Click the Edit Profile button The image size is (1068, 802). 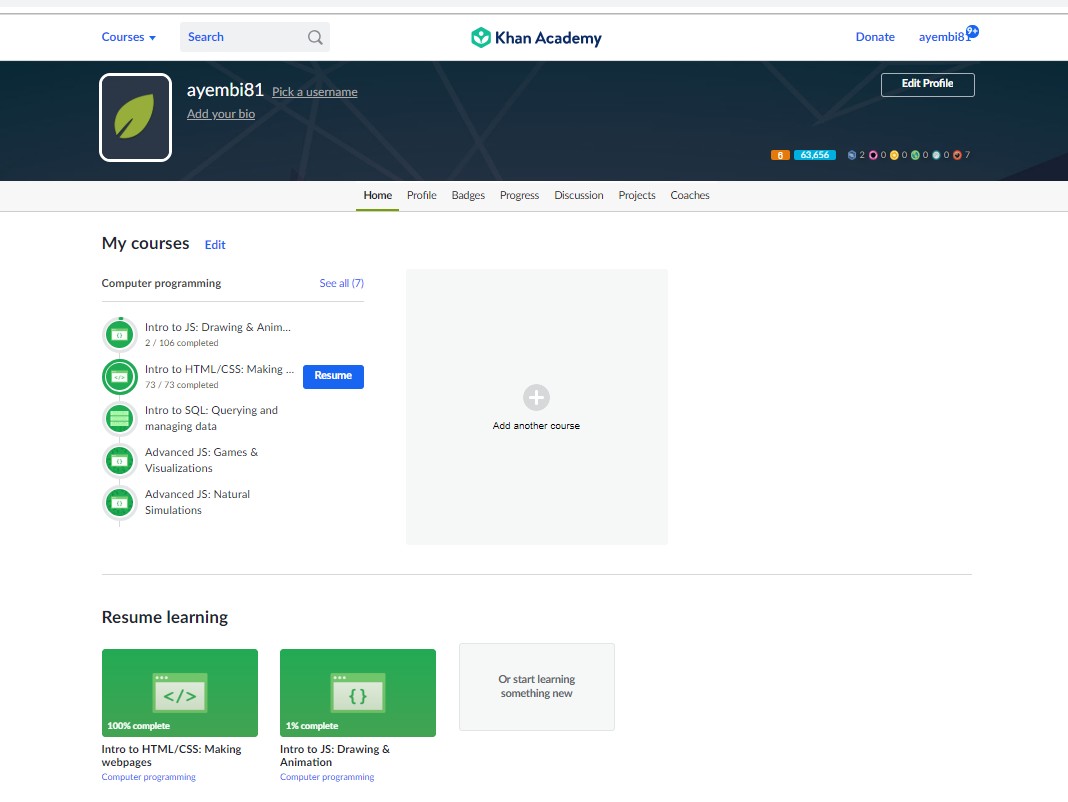927,84
